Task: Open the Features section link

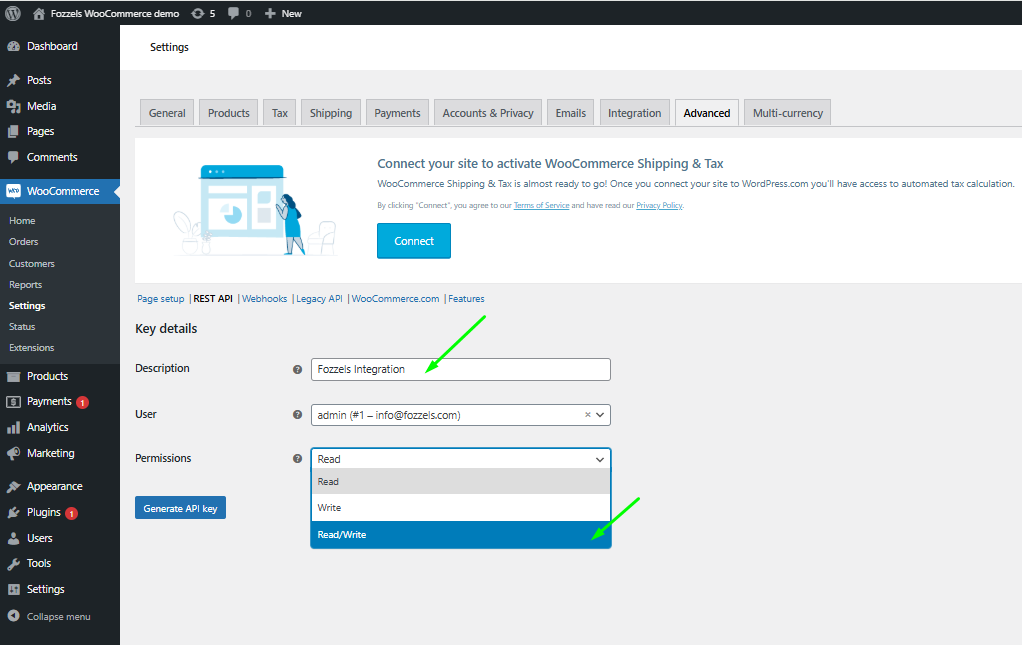Action: (x=466, y=298)
